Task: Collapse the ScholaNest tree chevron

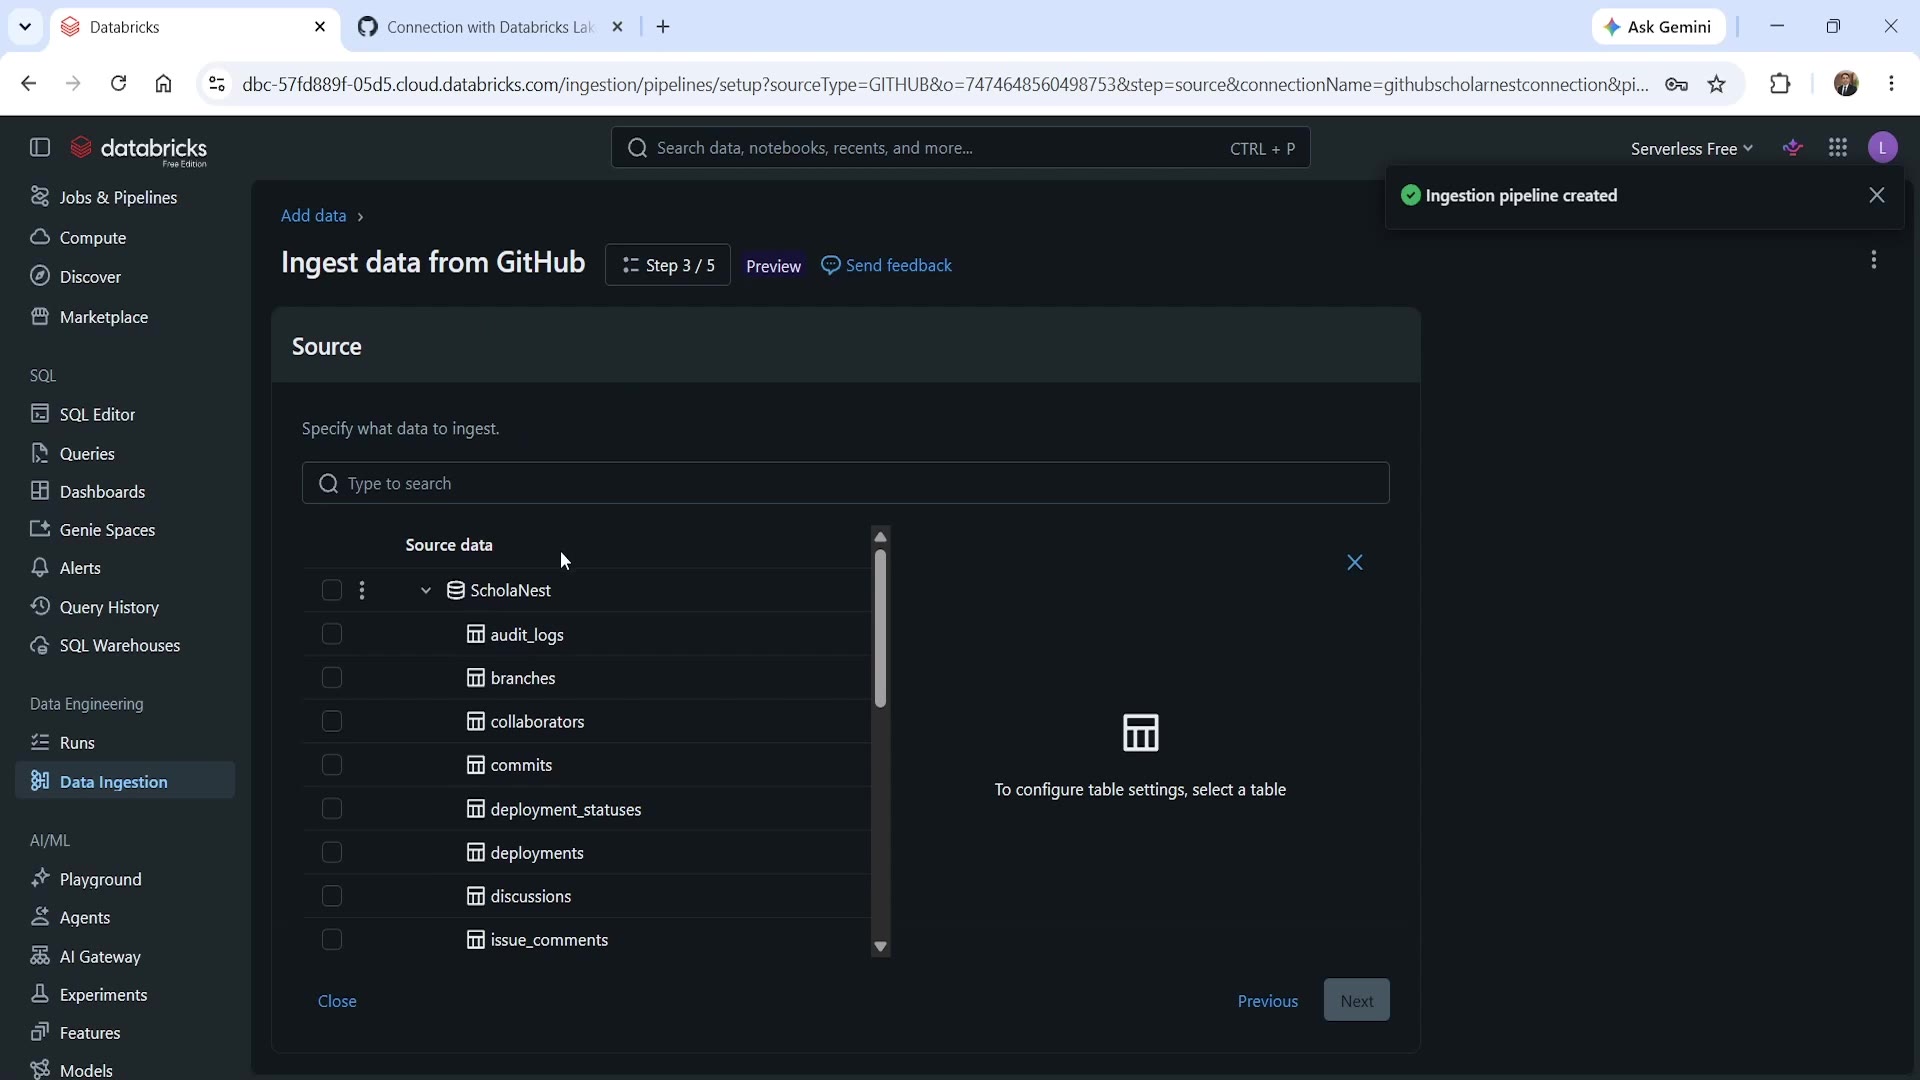Action: [426, 591]
